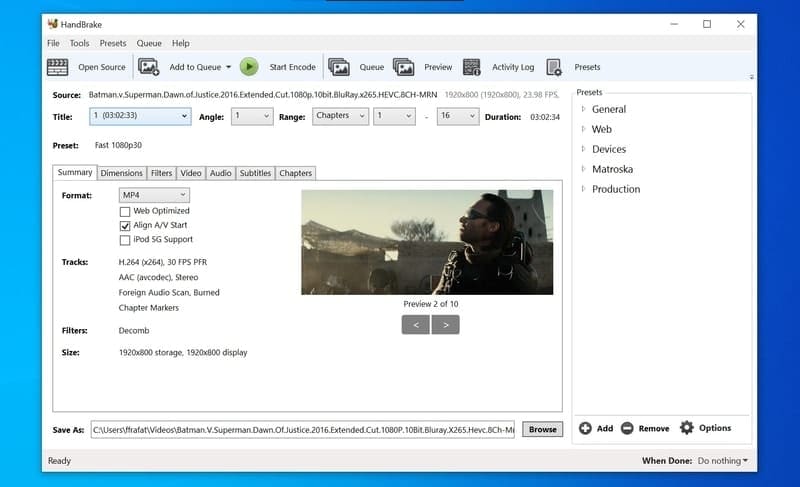Image resolution: width=800 pixels, height=487 pixels.
Task: Click the 'Fast 1080p30' preset text
Action: 118,145
